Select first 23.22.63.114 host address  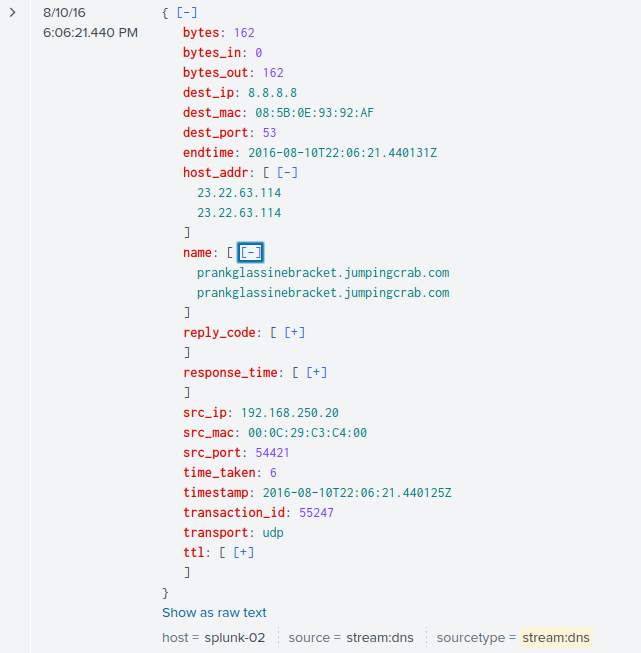[x=239, y=192]
